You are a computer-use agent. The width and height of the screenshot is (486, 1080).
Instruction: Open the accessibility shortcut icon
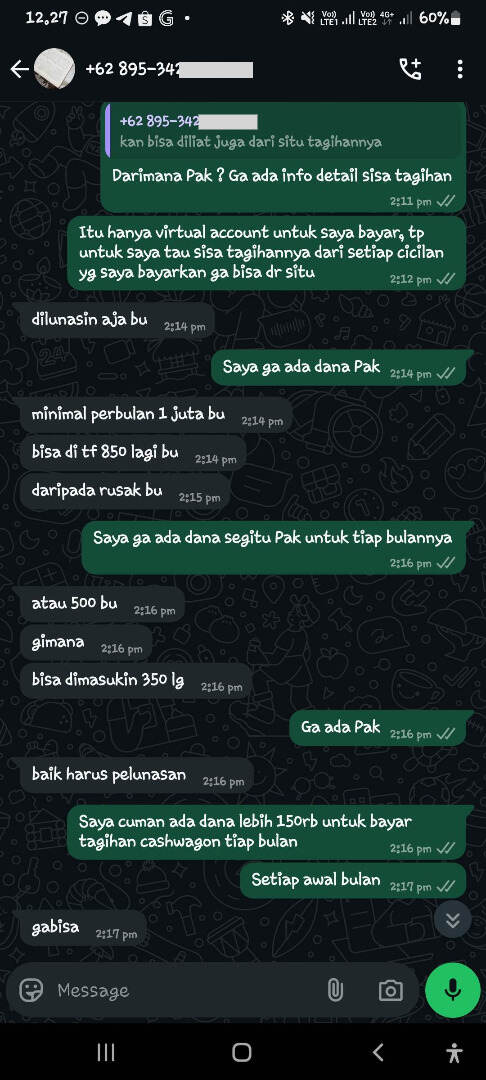pos(454,1052)
